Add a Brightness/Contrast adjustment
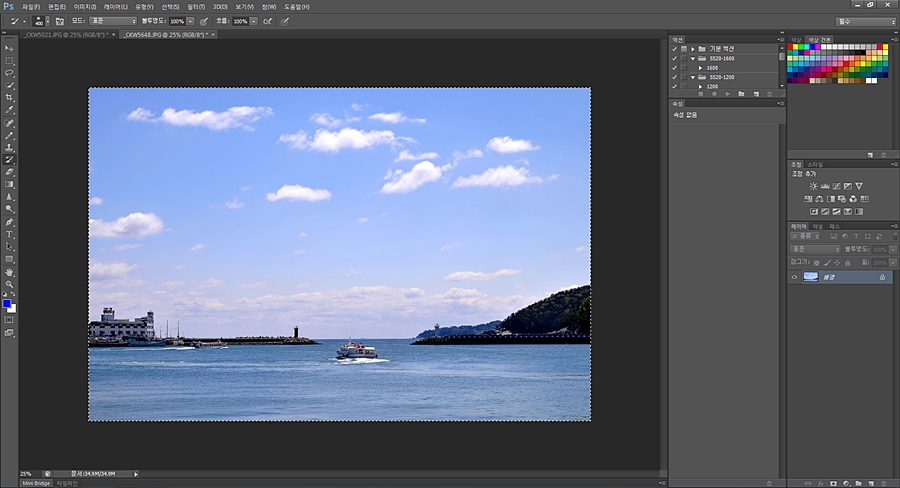The height and width of the screenshot is (488, 900). (x=813, y=186)
